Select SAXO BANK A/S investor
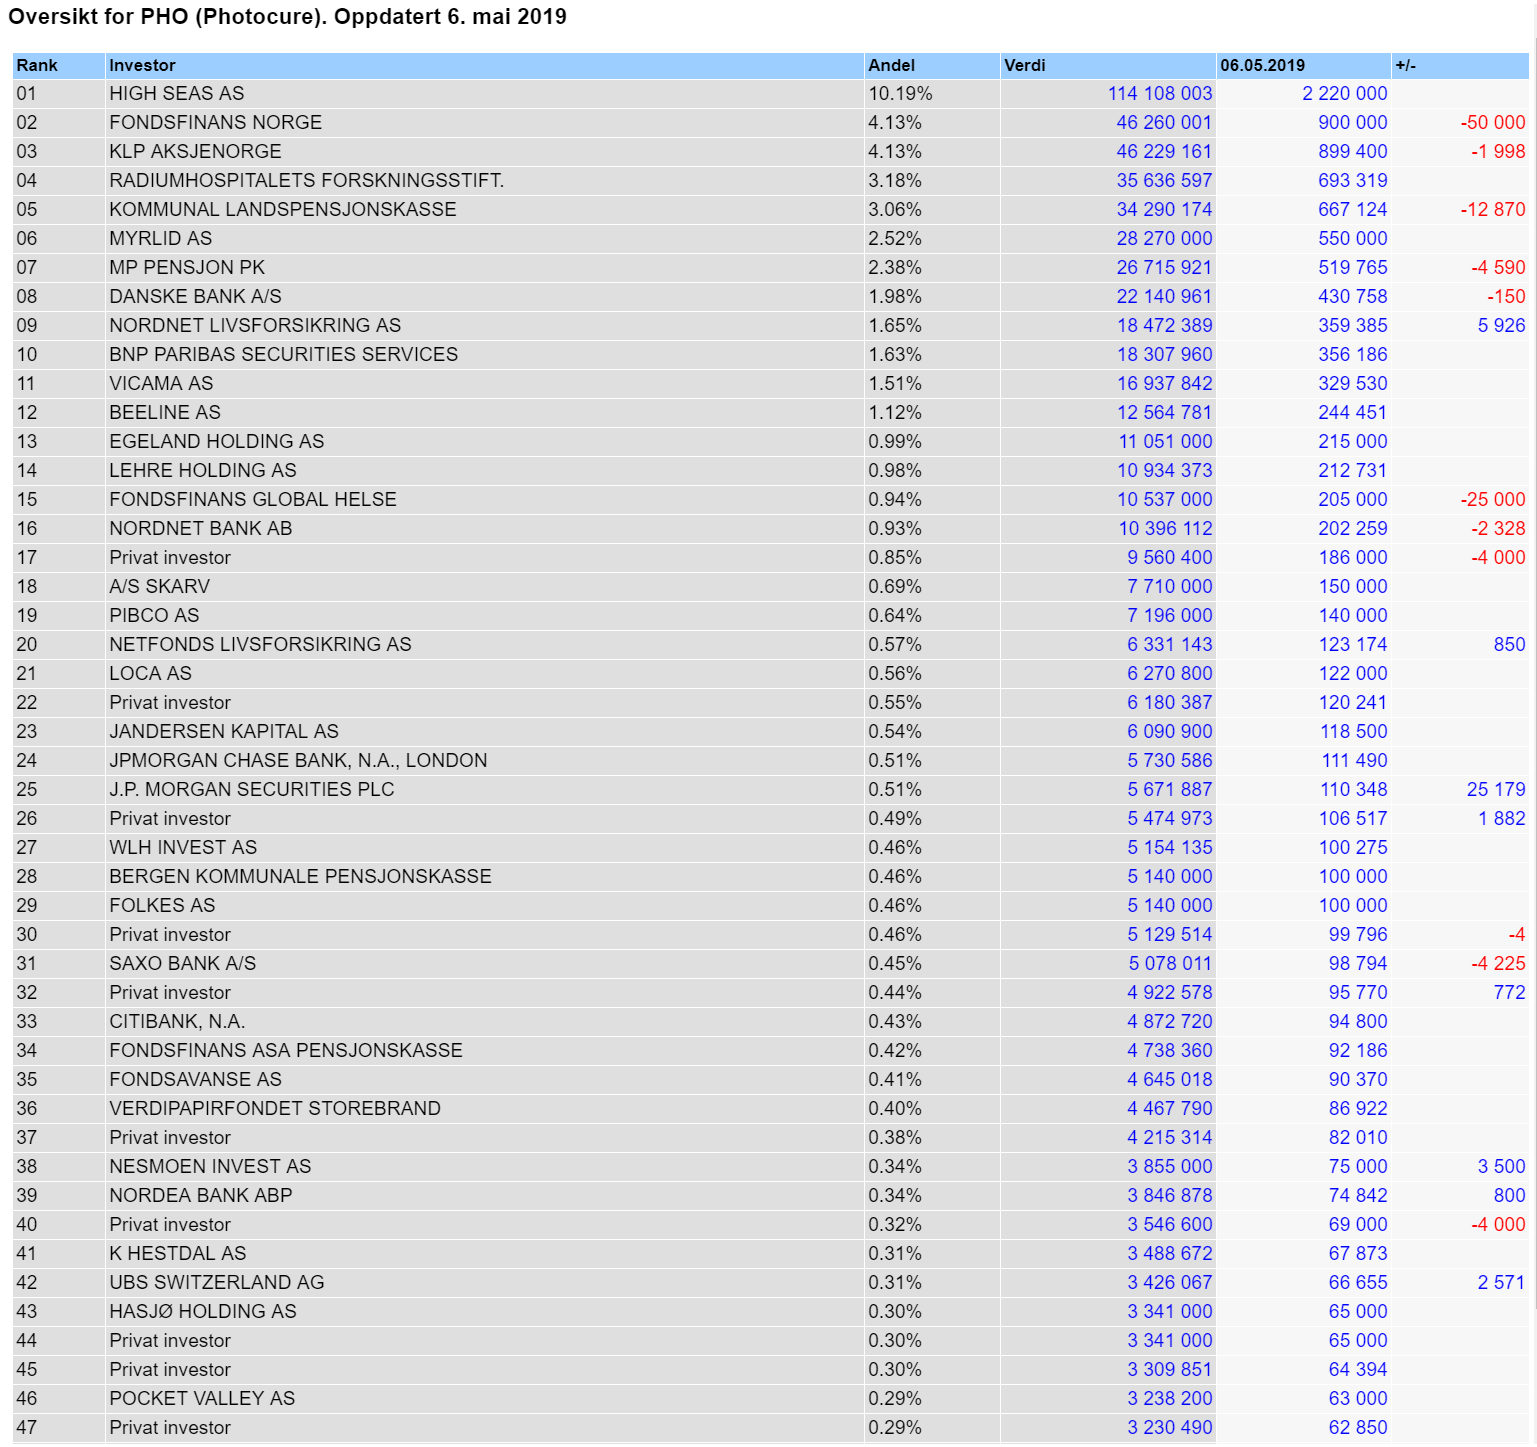 tap(183, 963)
